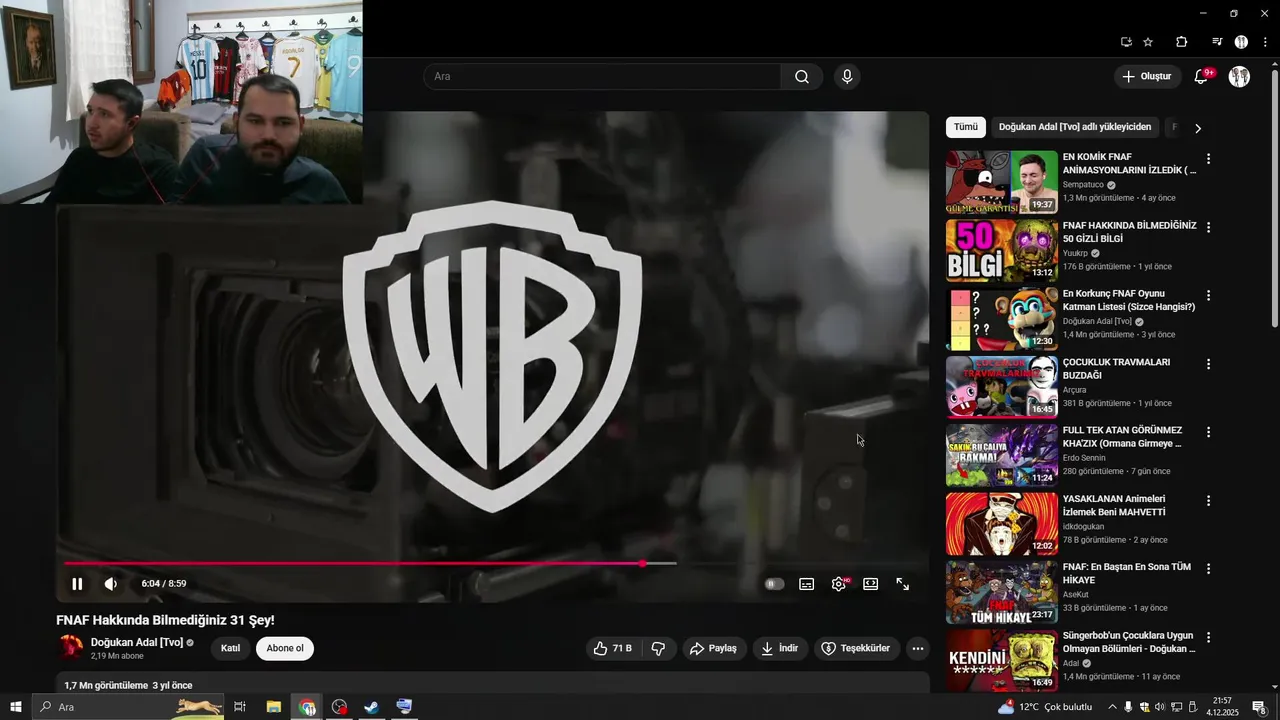
Task: Open options for 'YASAKLANAN Animeleri' video
Action: [1208, 500]
